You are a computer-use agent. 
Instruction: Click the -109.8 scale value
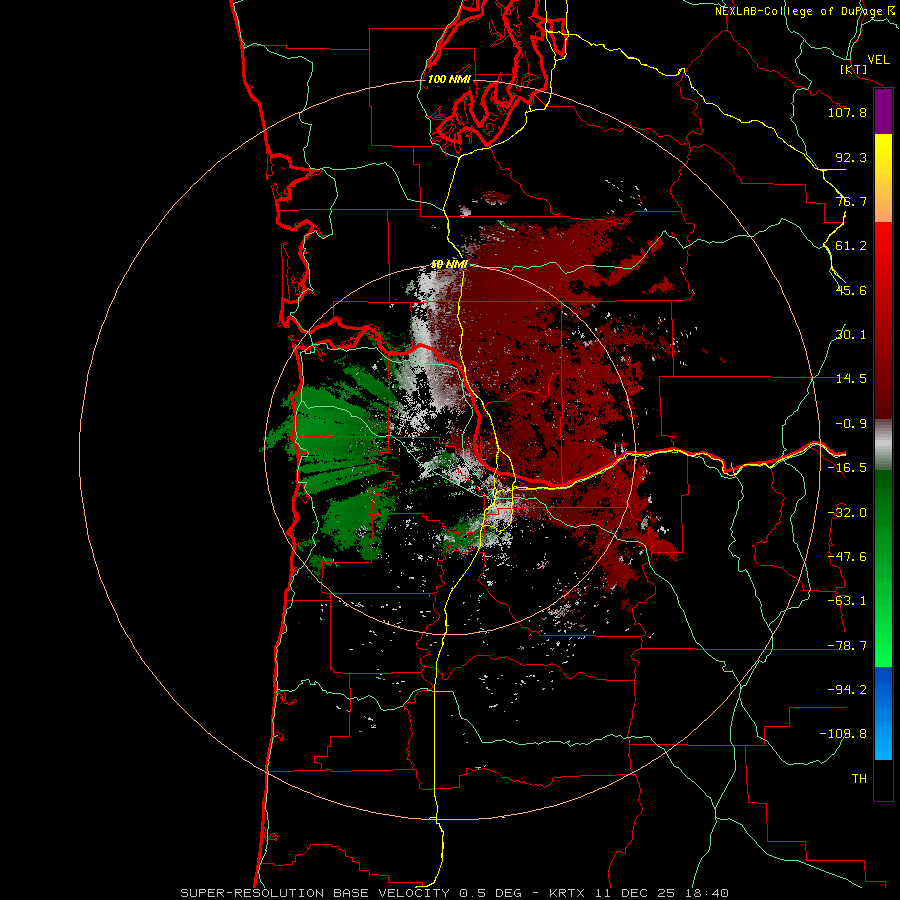(x=843, y=734)
